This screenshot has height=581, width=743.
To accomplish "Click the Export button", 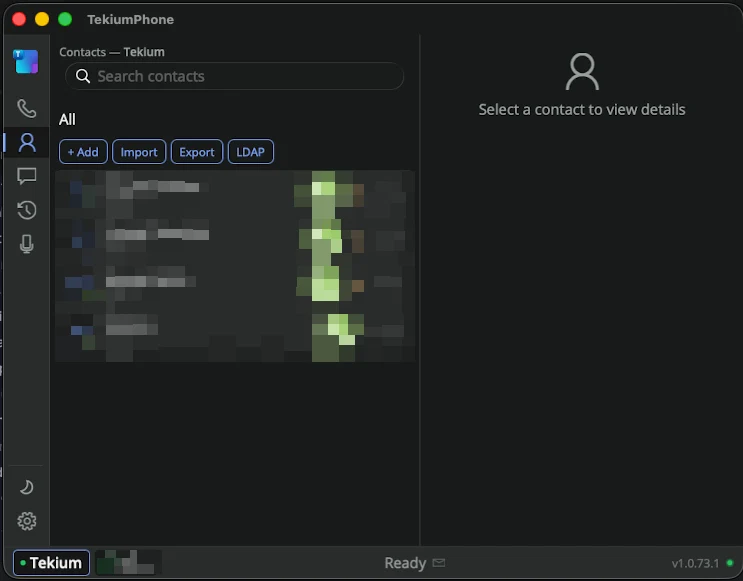I will (x=197, y=152).
